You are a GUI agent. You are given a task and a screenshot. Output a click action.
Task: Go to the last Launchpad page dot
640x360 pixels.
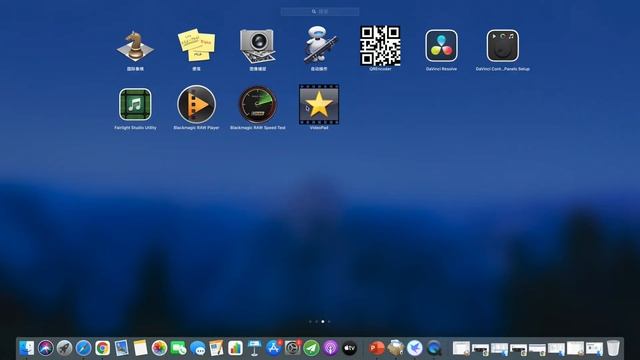(329, 322)
